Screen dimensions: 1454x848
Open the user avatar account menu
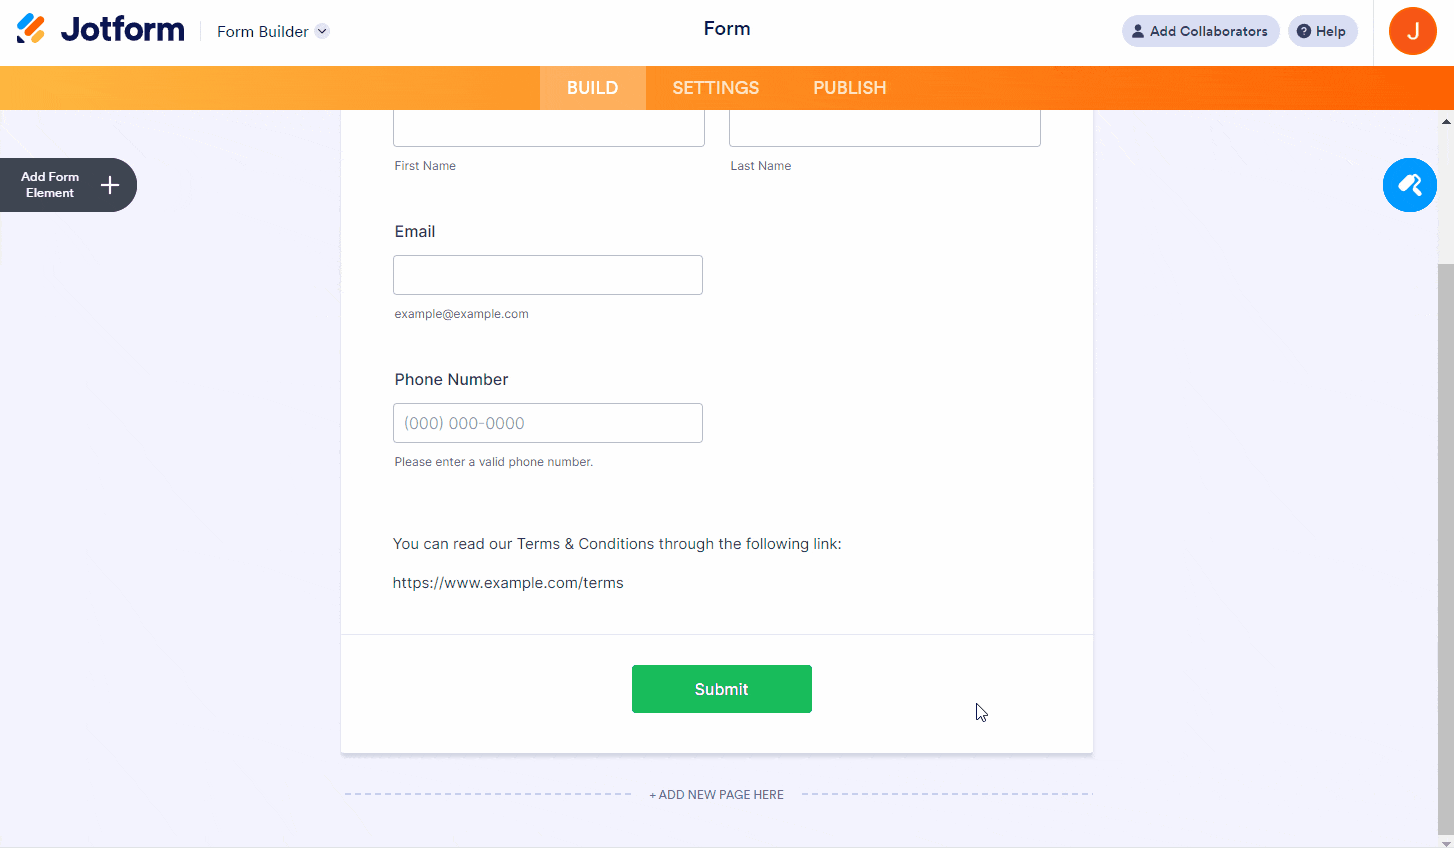[1412, 31]
